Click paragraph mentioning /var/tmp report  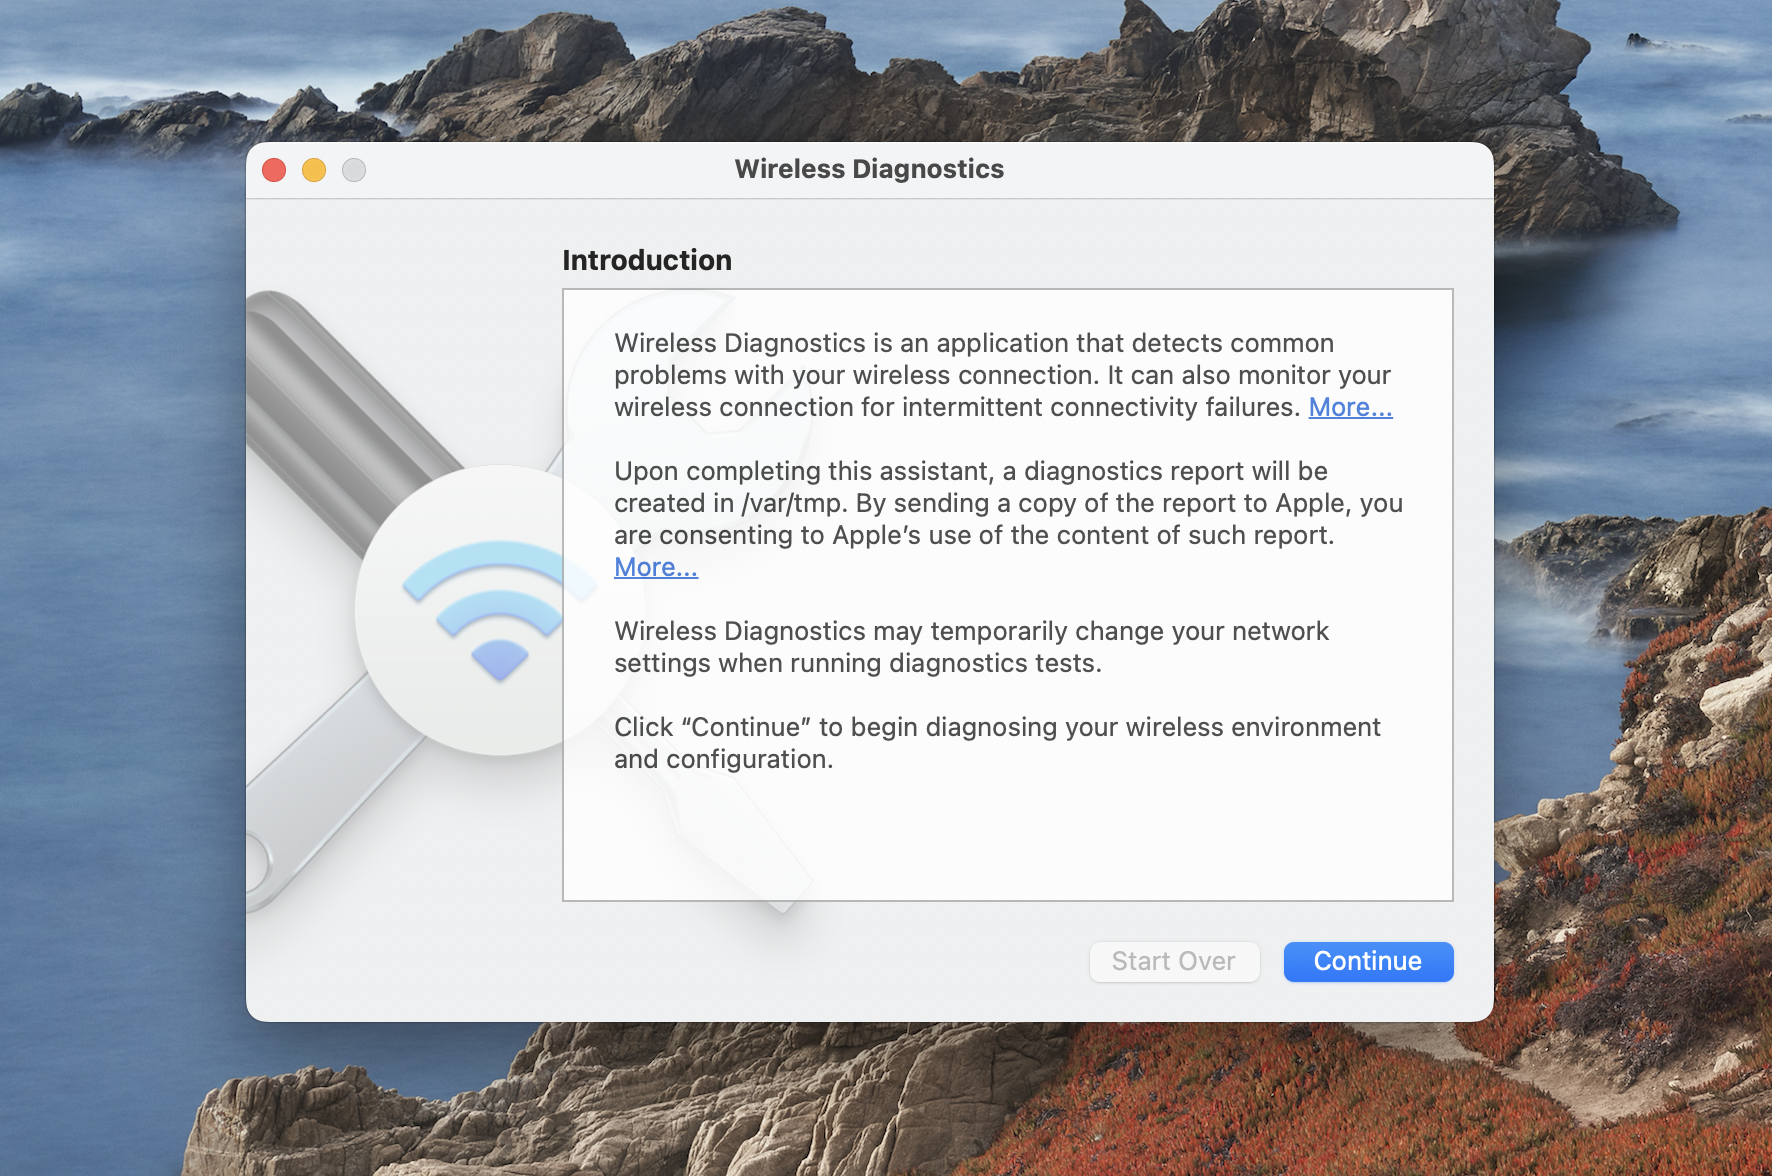1008,519
